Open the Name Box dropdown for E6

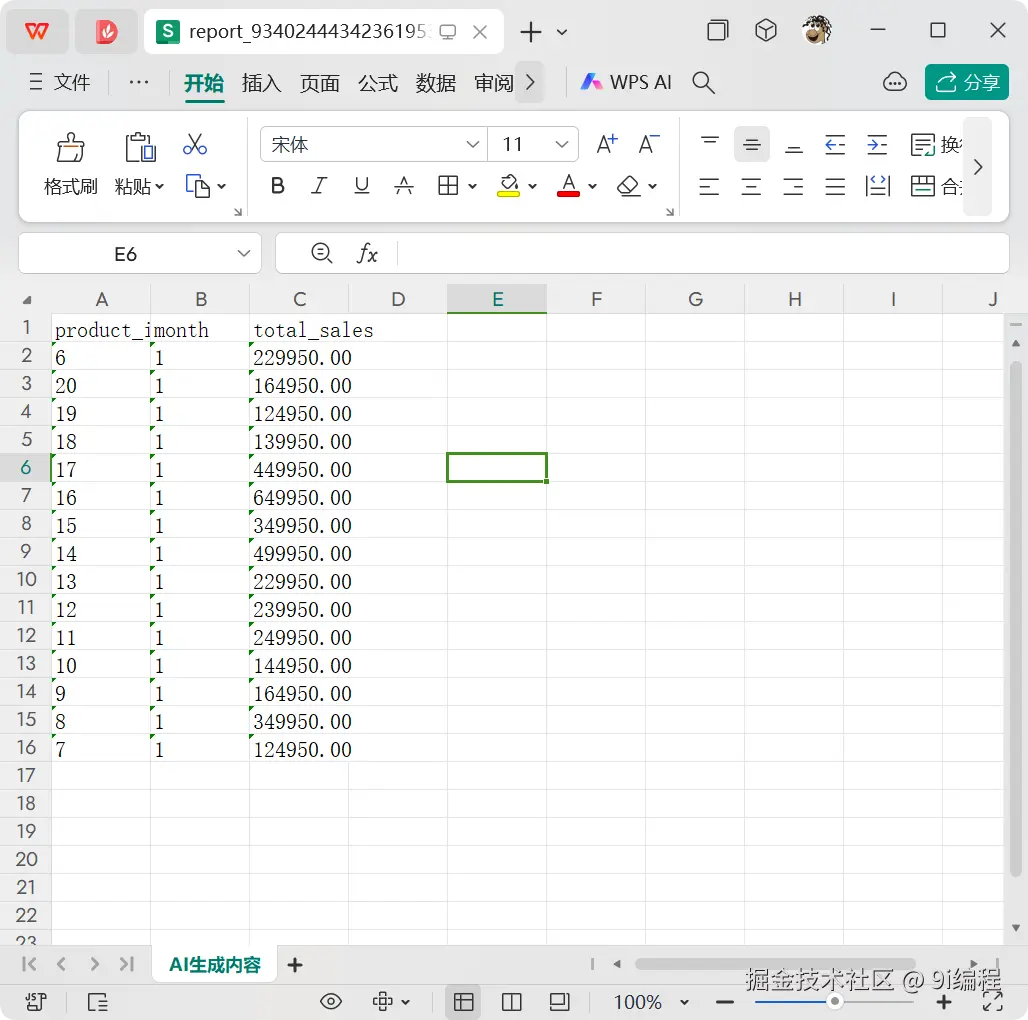244,254
